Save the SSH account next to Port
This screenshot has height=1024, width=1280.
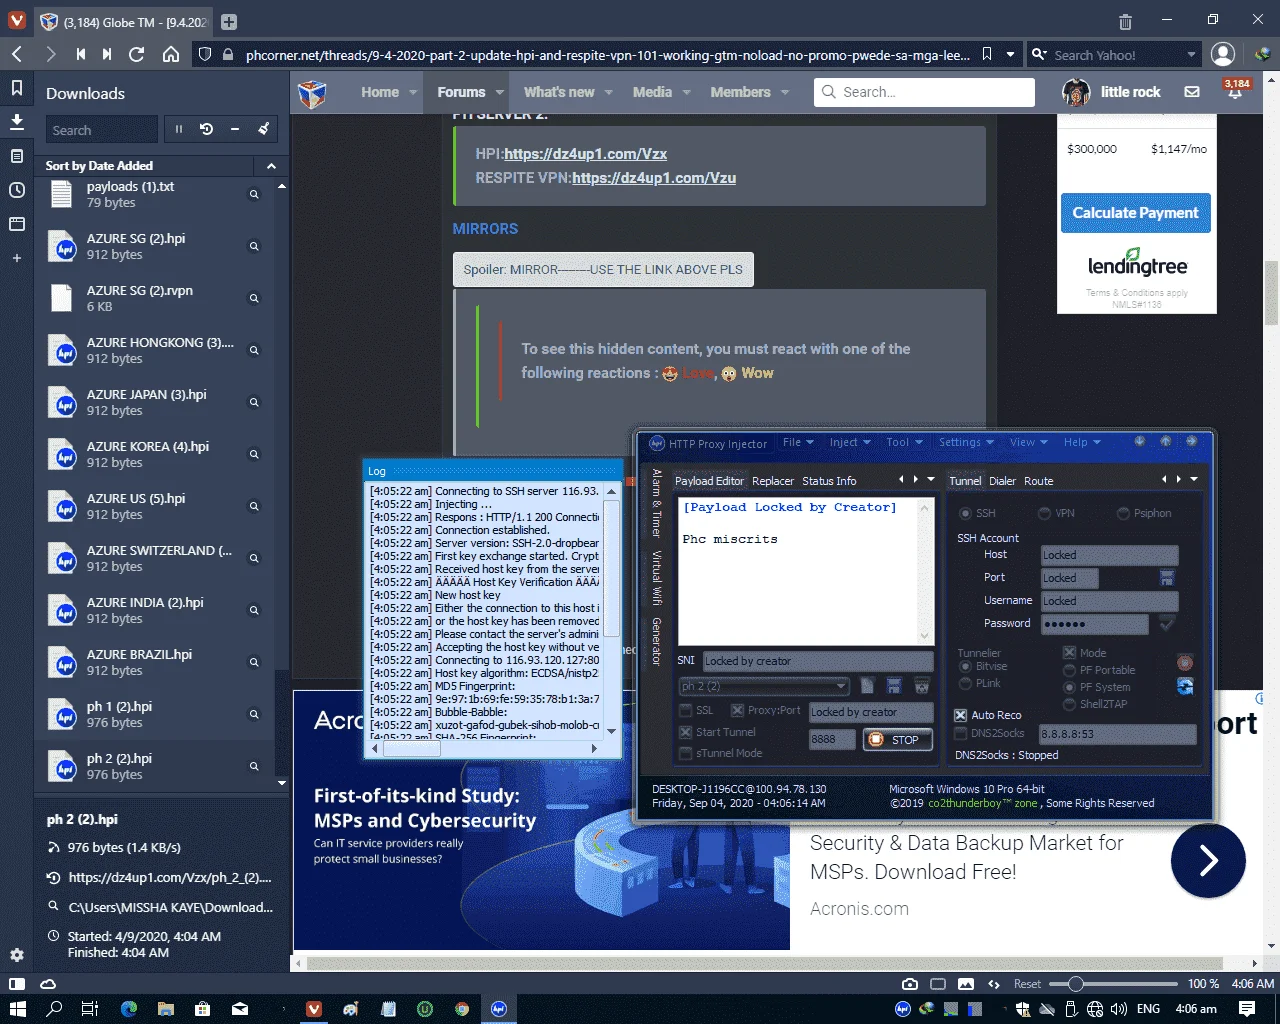click(x=1166, y=578)
